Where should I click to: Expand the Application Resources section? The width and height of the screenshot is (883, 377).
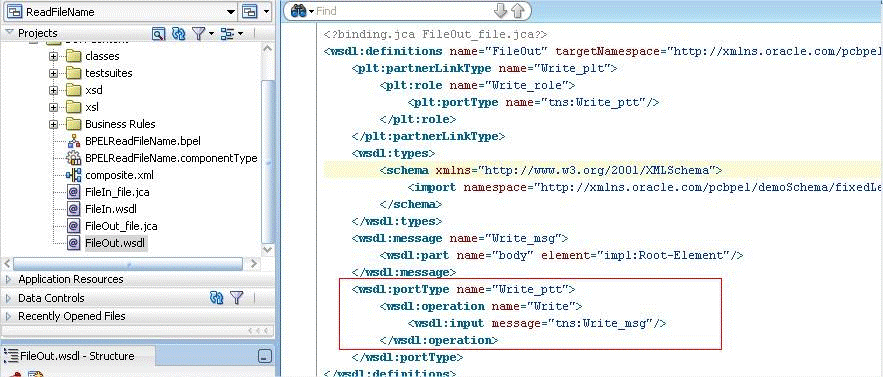tap(8, 280)
